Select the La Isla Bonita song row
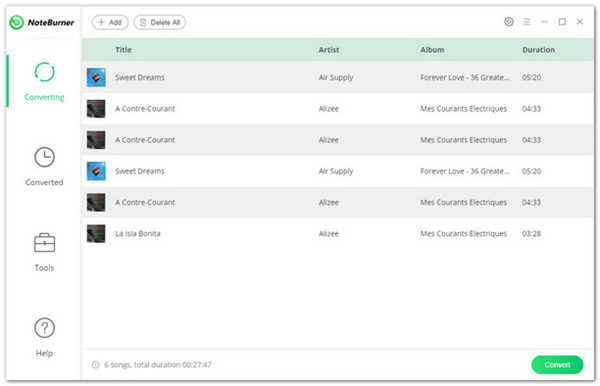This screenshot has width=600, height=386. pos(338,233)
